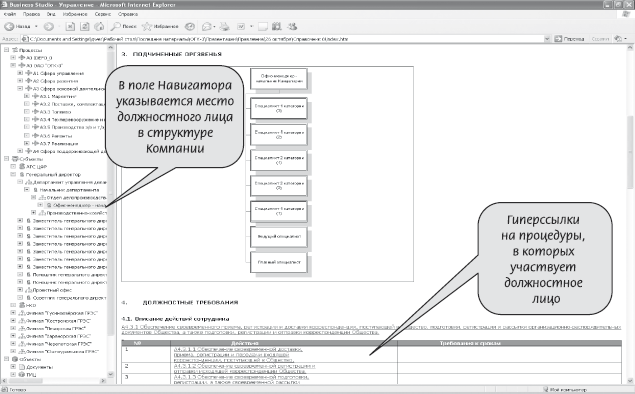Open link A4.3.1.3 in the actions table
The image size is (635, 394).
(242, 379)
